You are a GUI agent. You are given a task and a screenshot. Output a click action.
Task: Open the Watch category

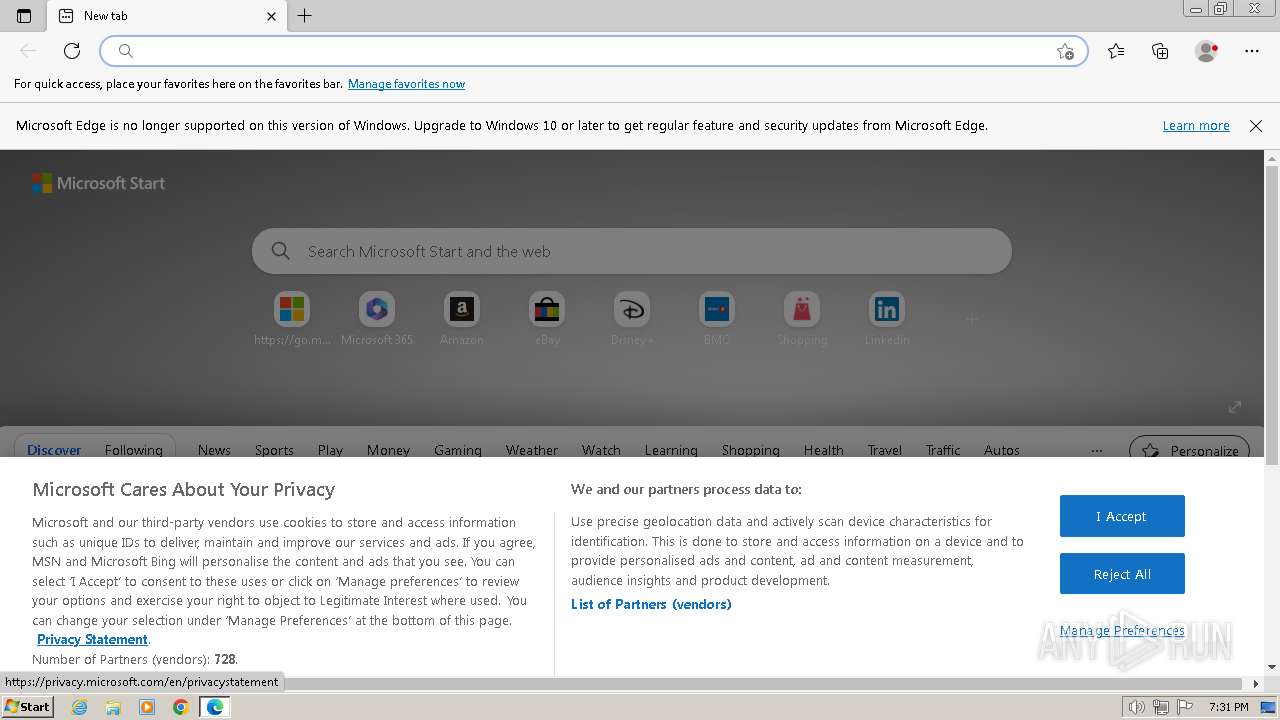point(601,450)
